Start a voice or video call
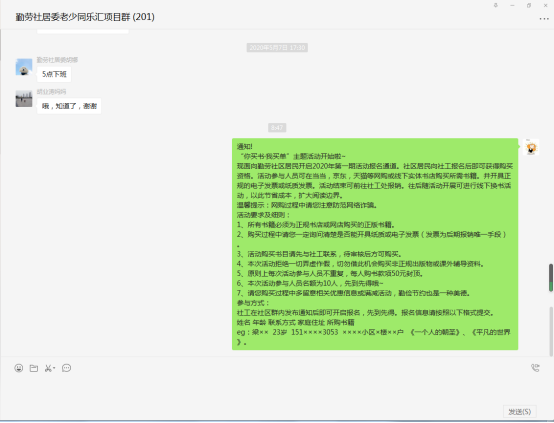This screenshot has width=554, height=423. point(535,368)
